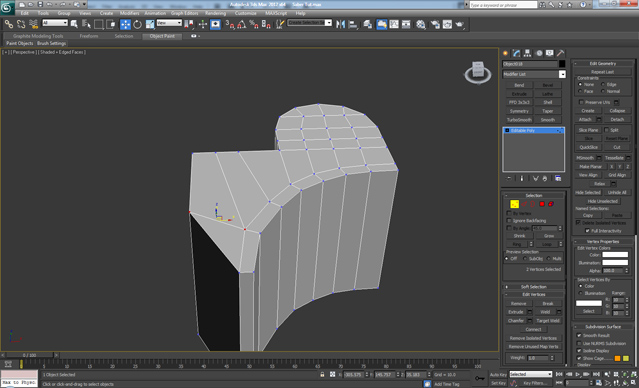Switch to Graphite Modeling Tools tab

pos(38,36)
